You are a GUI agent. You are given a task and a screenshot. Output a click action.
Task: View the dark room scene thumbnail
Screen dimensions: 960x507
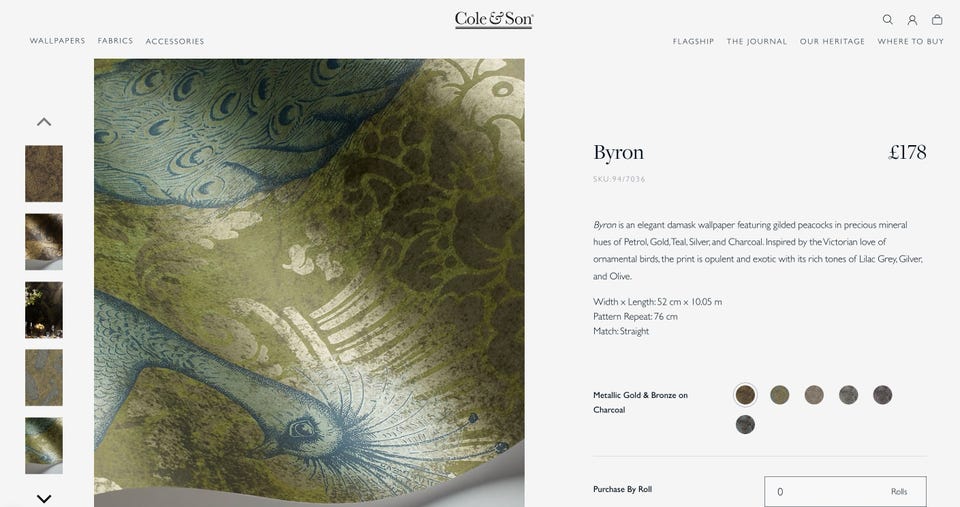(x=44, y=310)
